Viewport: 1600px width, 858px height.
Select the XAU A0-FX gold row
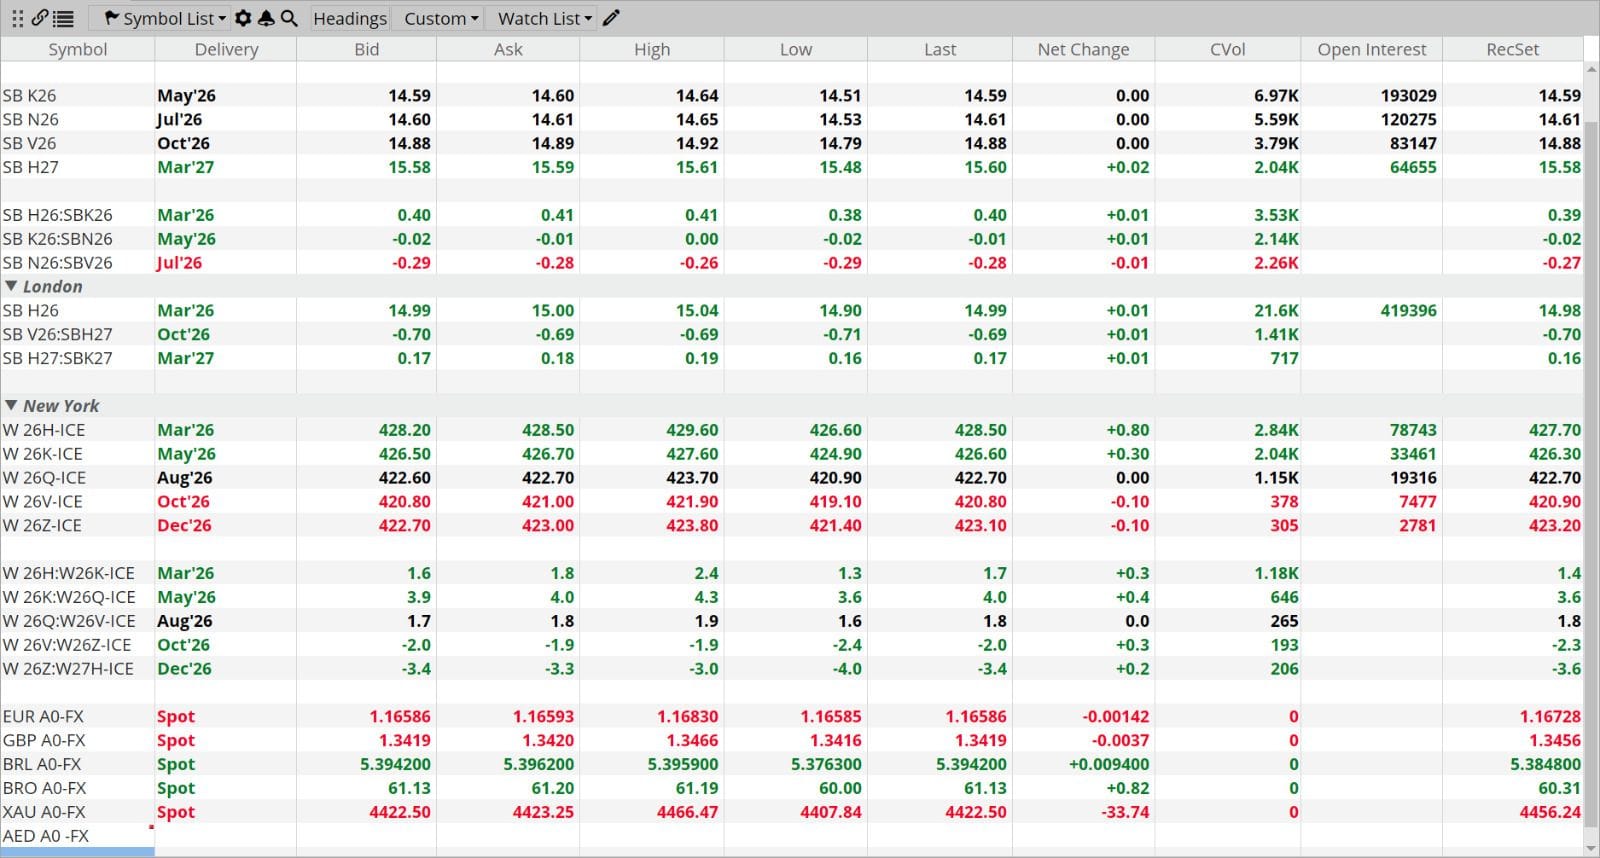coord(44,812)
